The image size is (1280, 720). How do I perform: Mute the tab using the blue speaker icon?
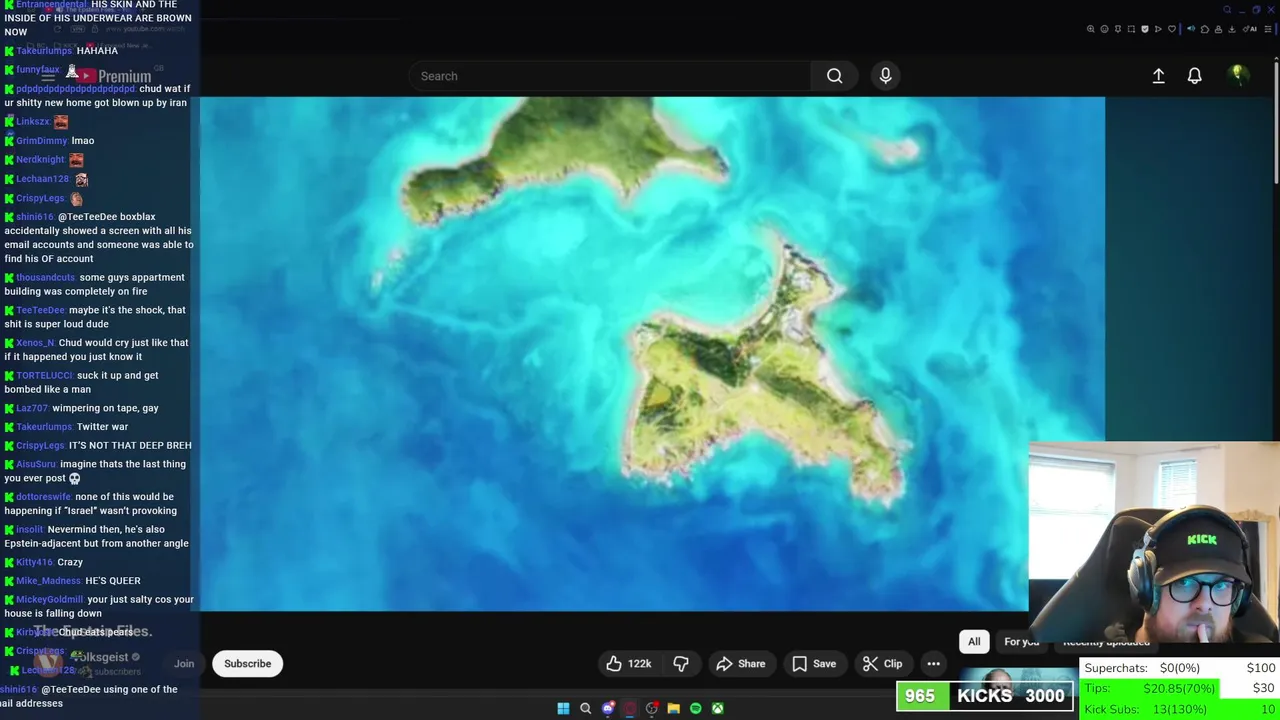(1191, 29)
